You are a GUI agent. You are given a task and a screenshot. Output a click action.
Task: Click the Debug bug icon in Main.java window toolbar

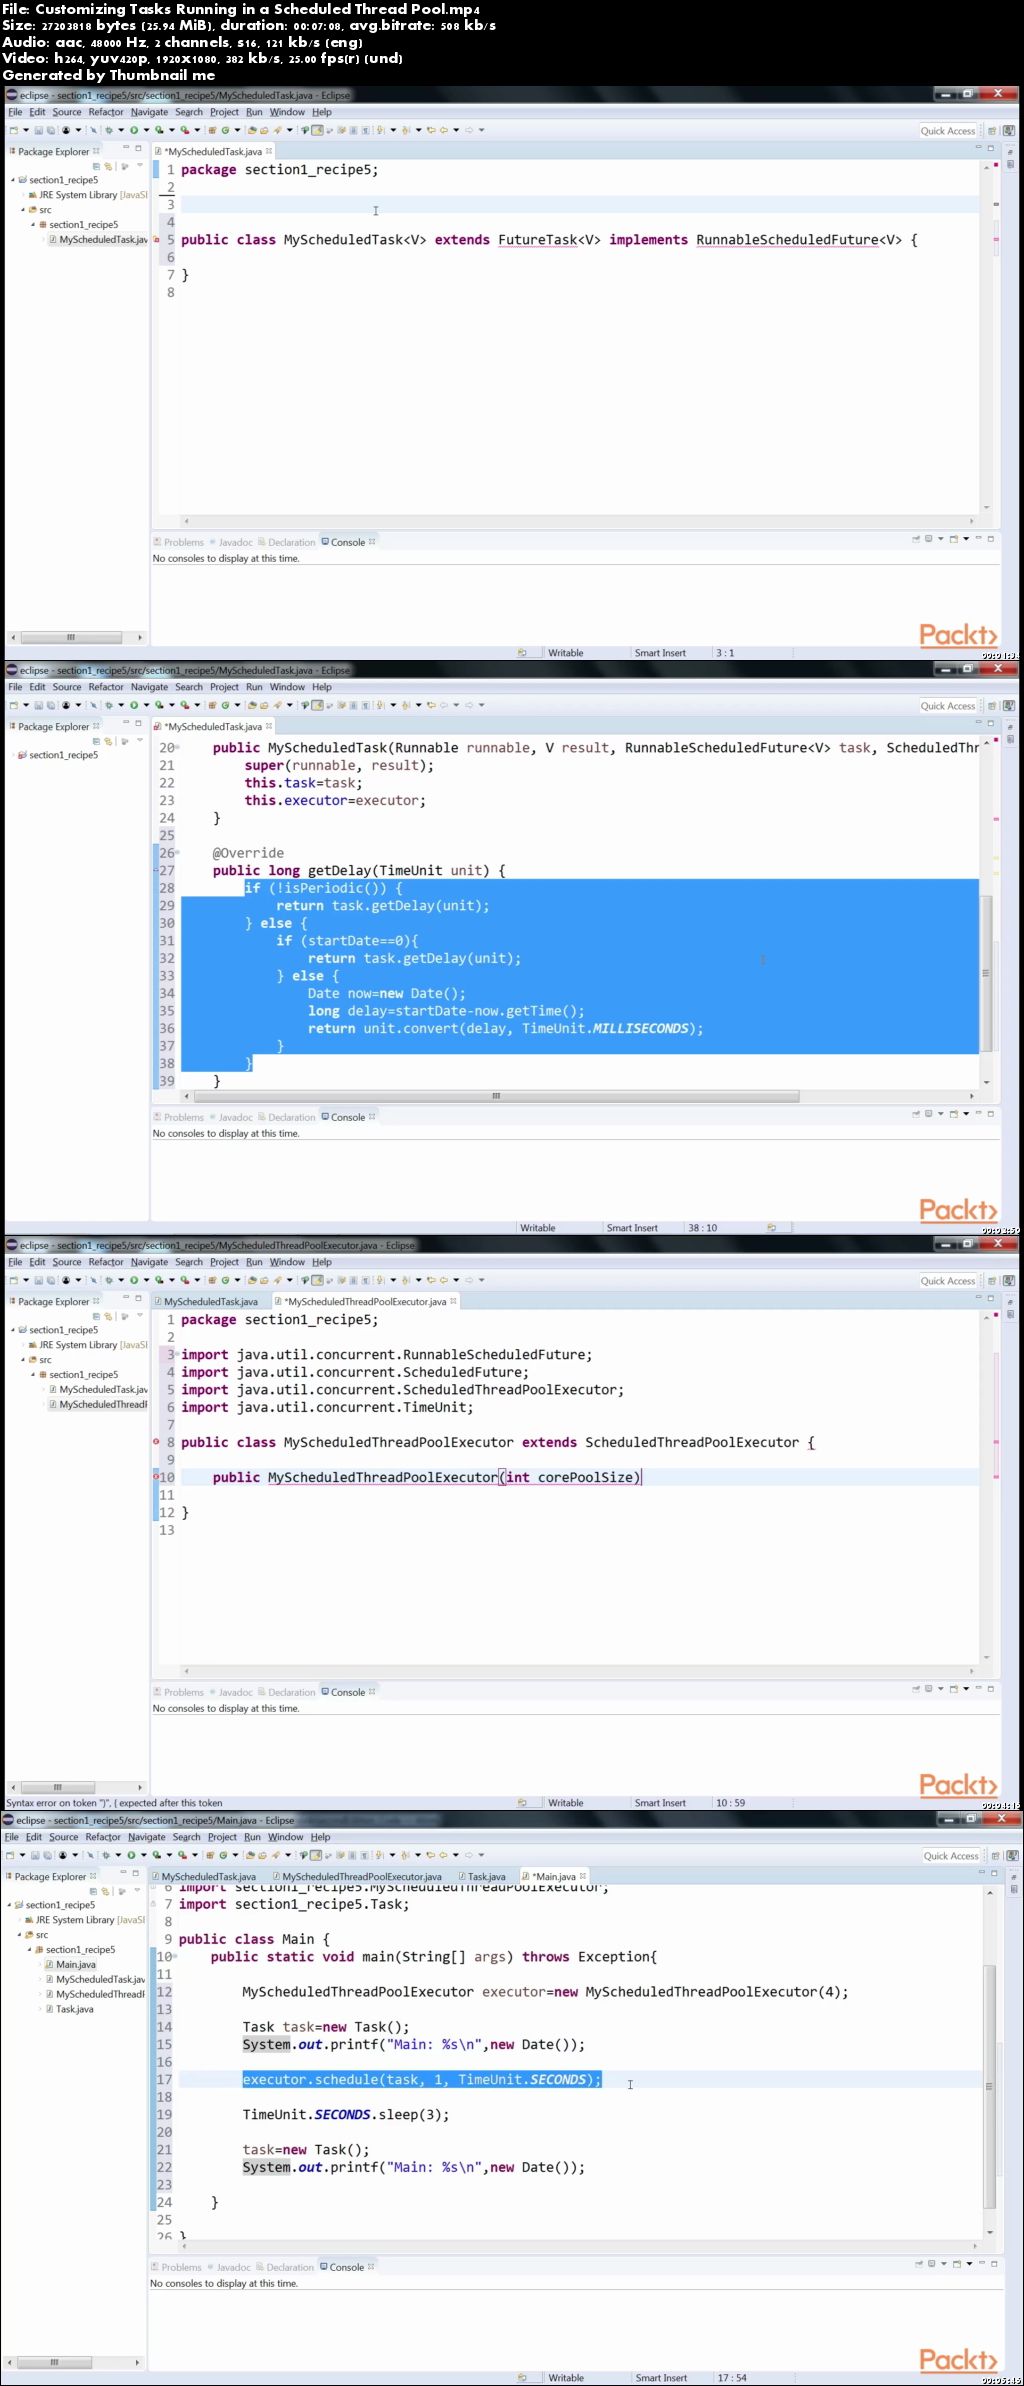click(105, 1855)
